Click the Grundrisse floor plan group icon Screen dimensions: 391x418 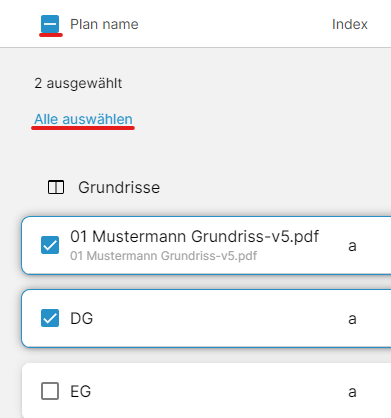tap(56, 187)
